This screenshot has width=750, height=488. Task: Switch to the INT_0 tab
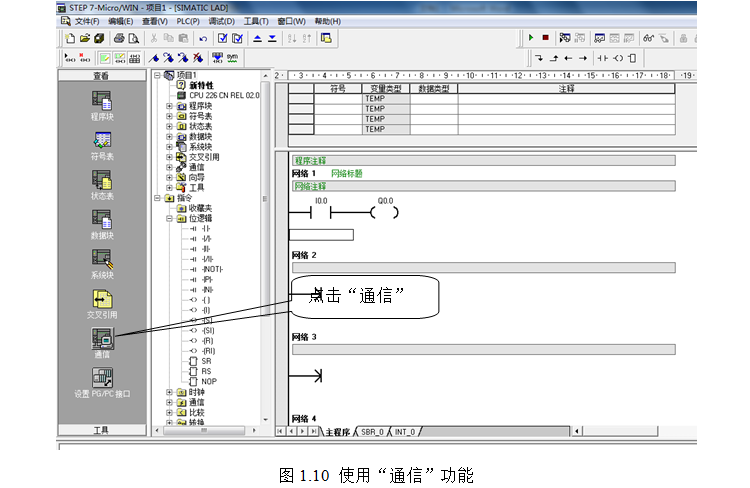405,432
